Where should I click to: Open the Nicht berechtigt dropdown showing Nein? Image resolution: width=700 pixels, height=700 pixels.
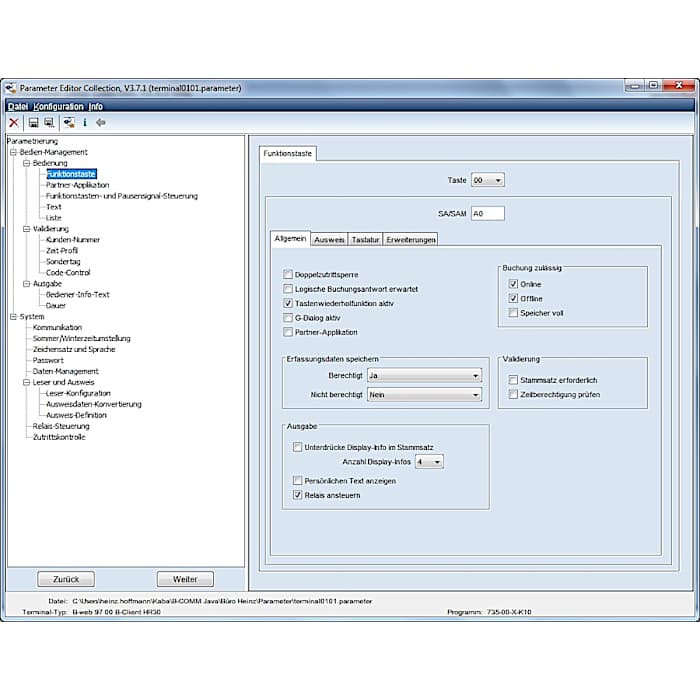(x=424, y=395)
